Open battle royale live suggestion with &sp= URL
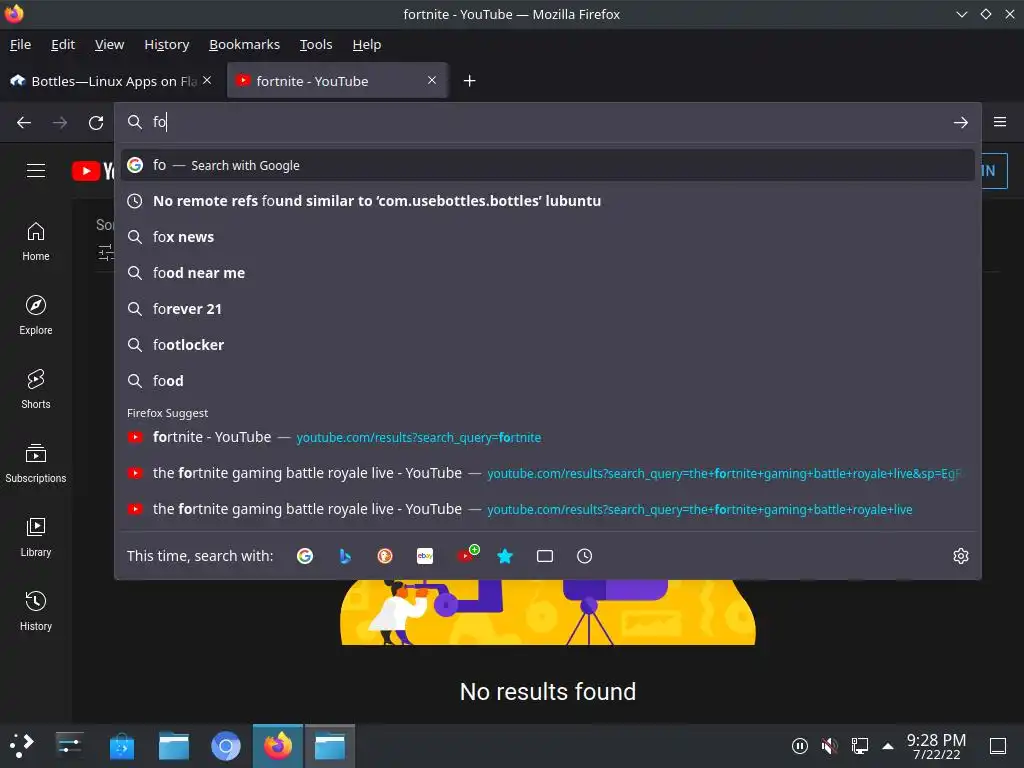 point(547,473)
